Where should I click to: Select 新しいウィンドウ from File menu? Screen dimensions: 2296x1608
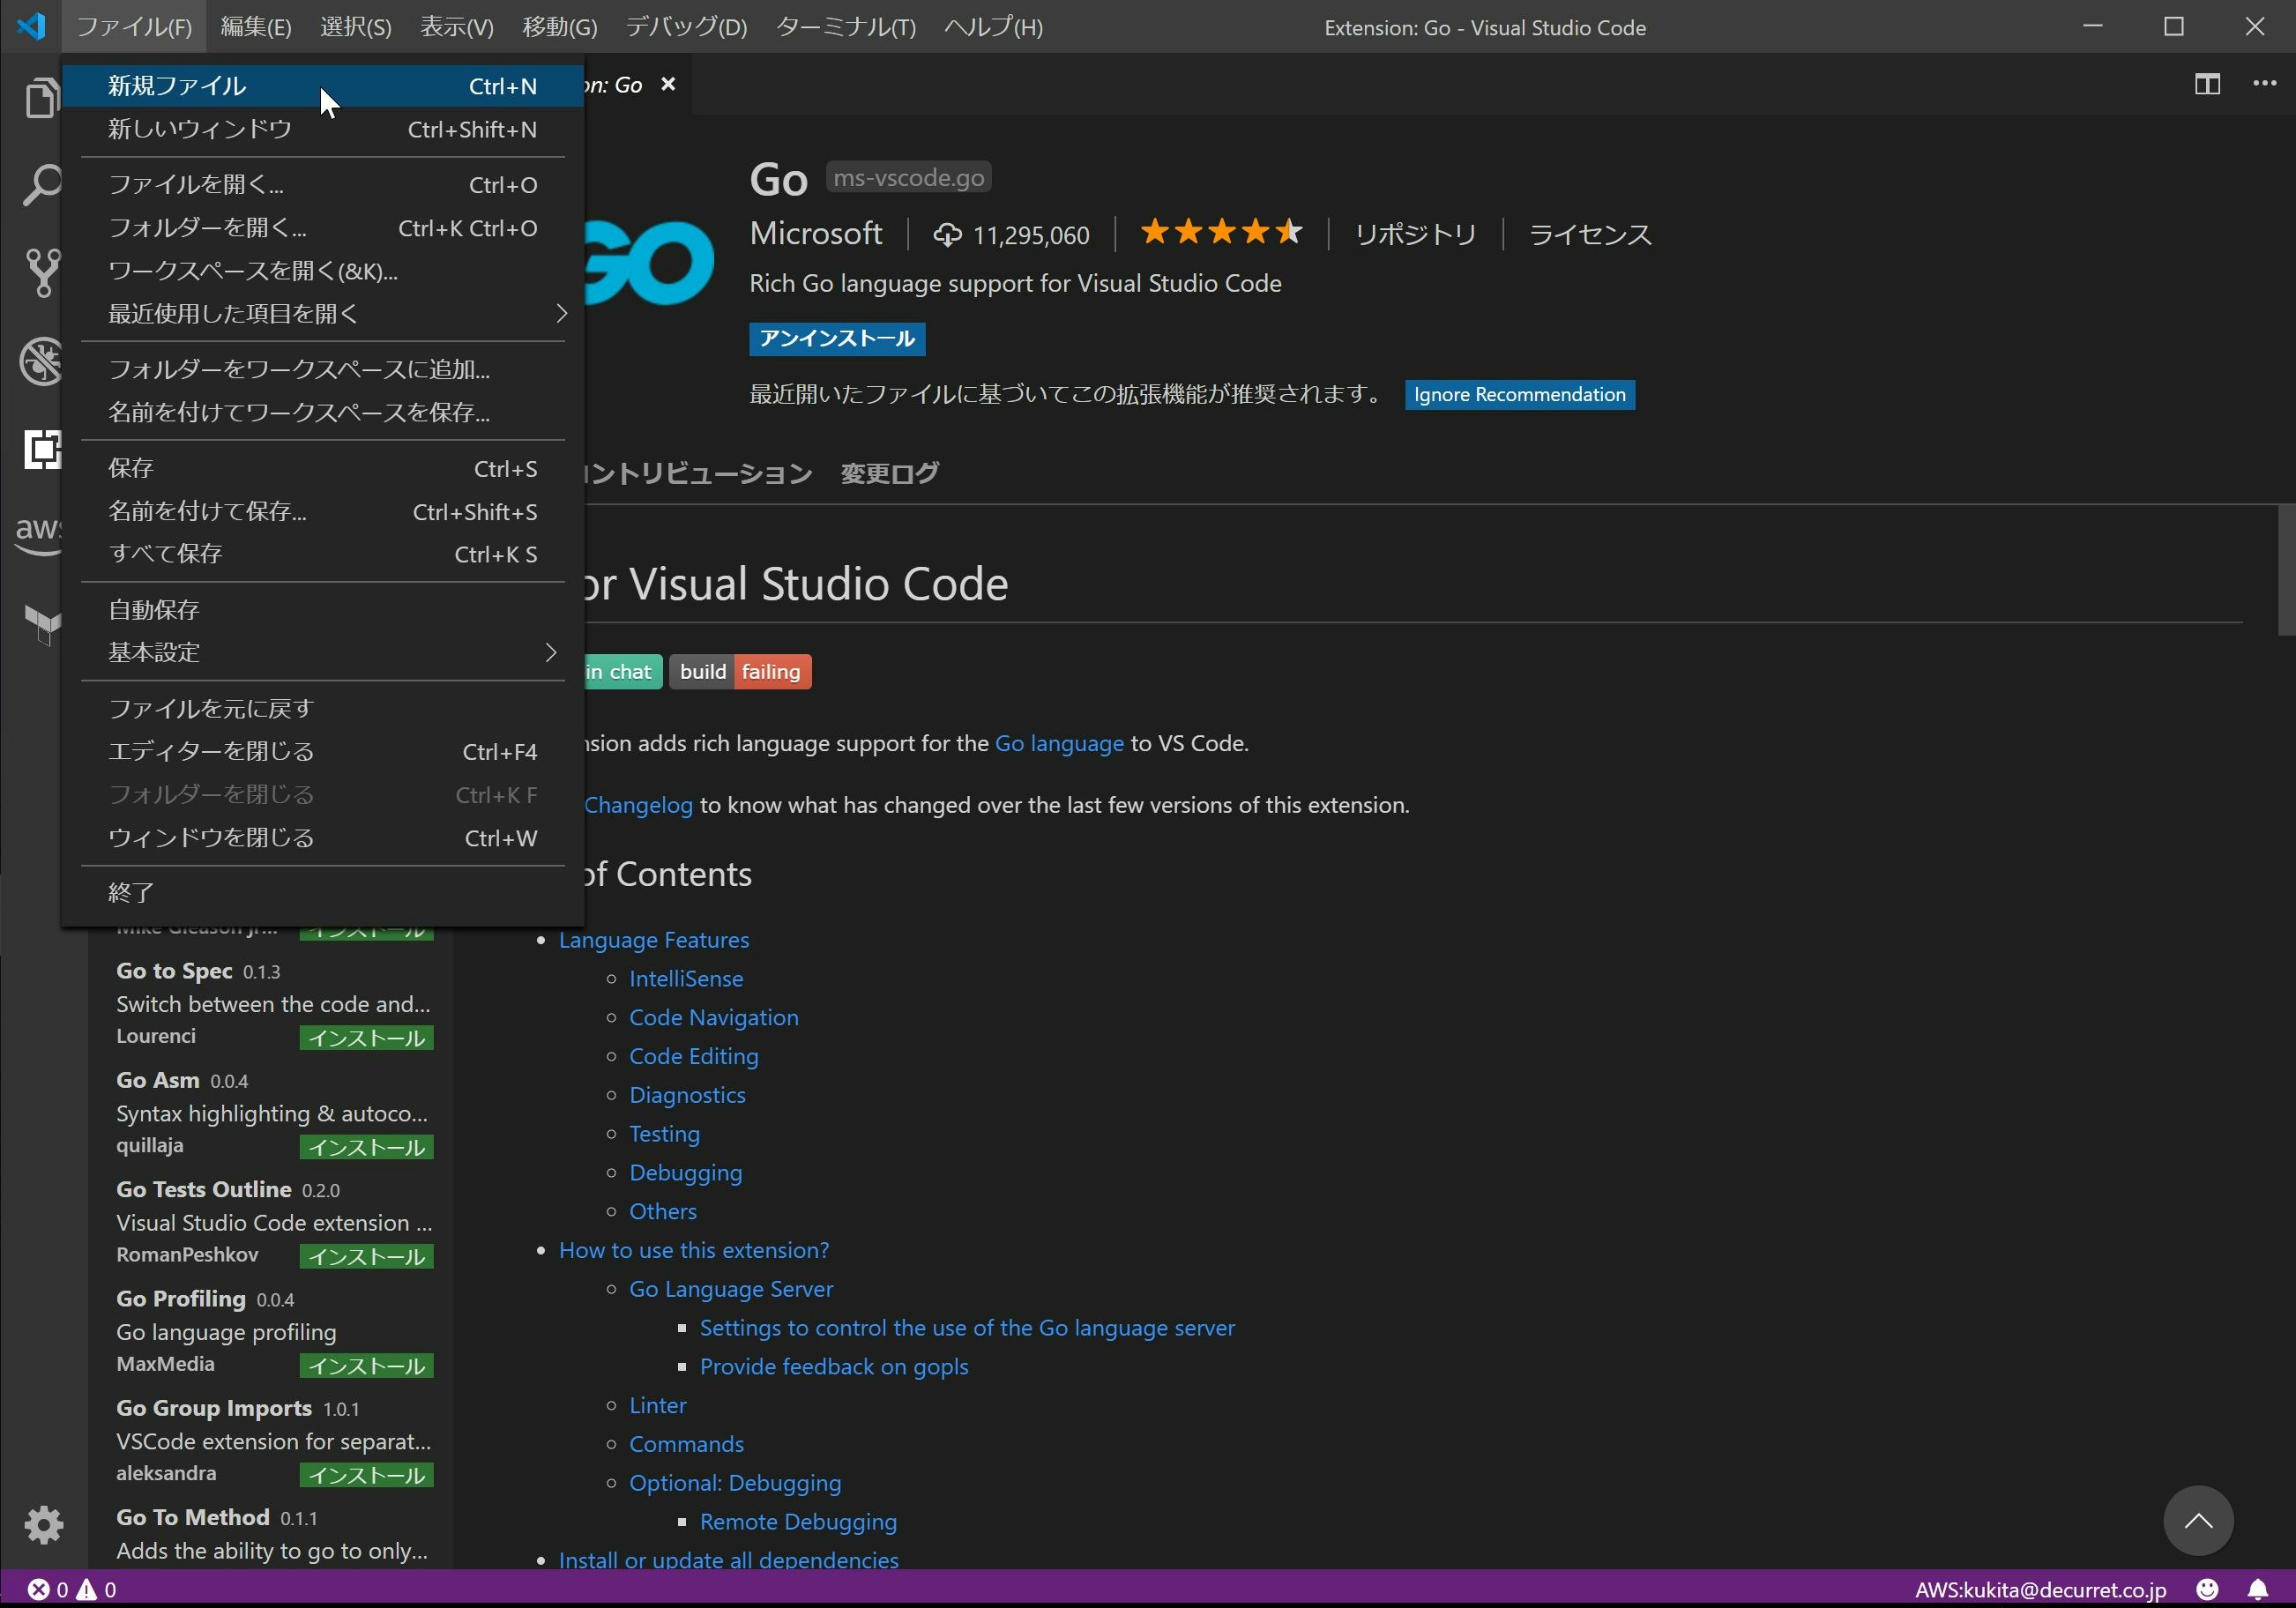point(200,129)
